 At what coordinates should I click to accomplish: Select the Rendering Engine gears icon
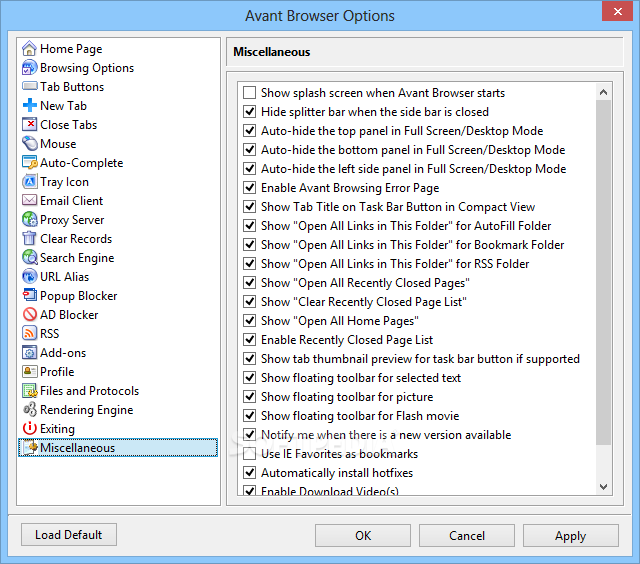[x=29, y=409]
